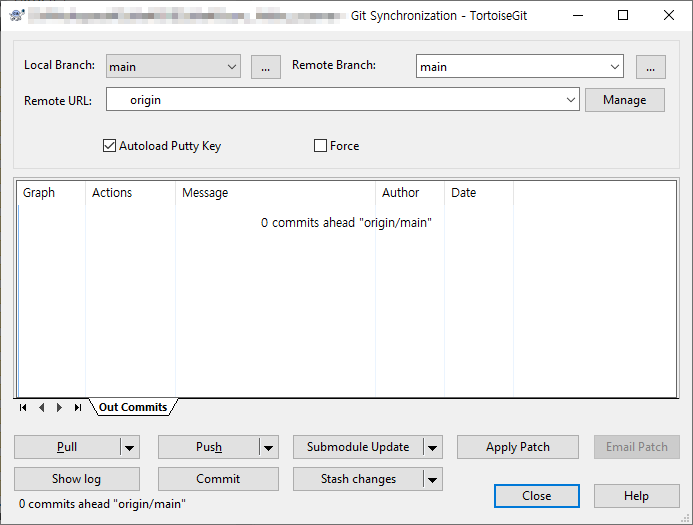This screenshot has width=693, height=525.
Task: Click the list text 0 commits ahead "origin/main"
Action: tap(346, 223)
